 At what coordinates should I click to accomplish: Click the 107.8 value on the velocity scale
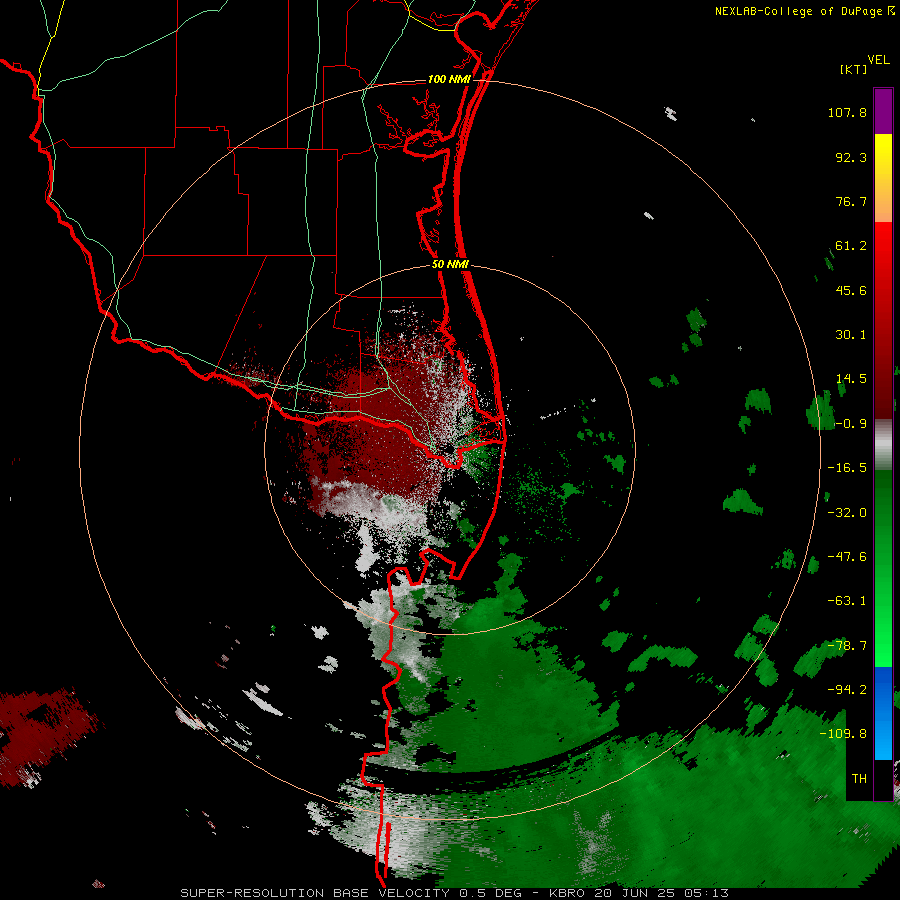coord(847,112)
